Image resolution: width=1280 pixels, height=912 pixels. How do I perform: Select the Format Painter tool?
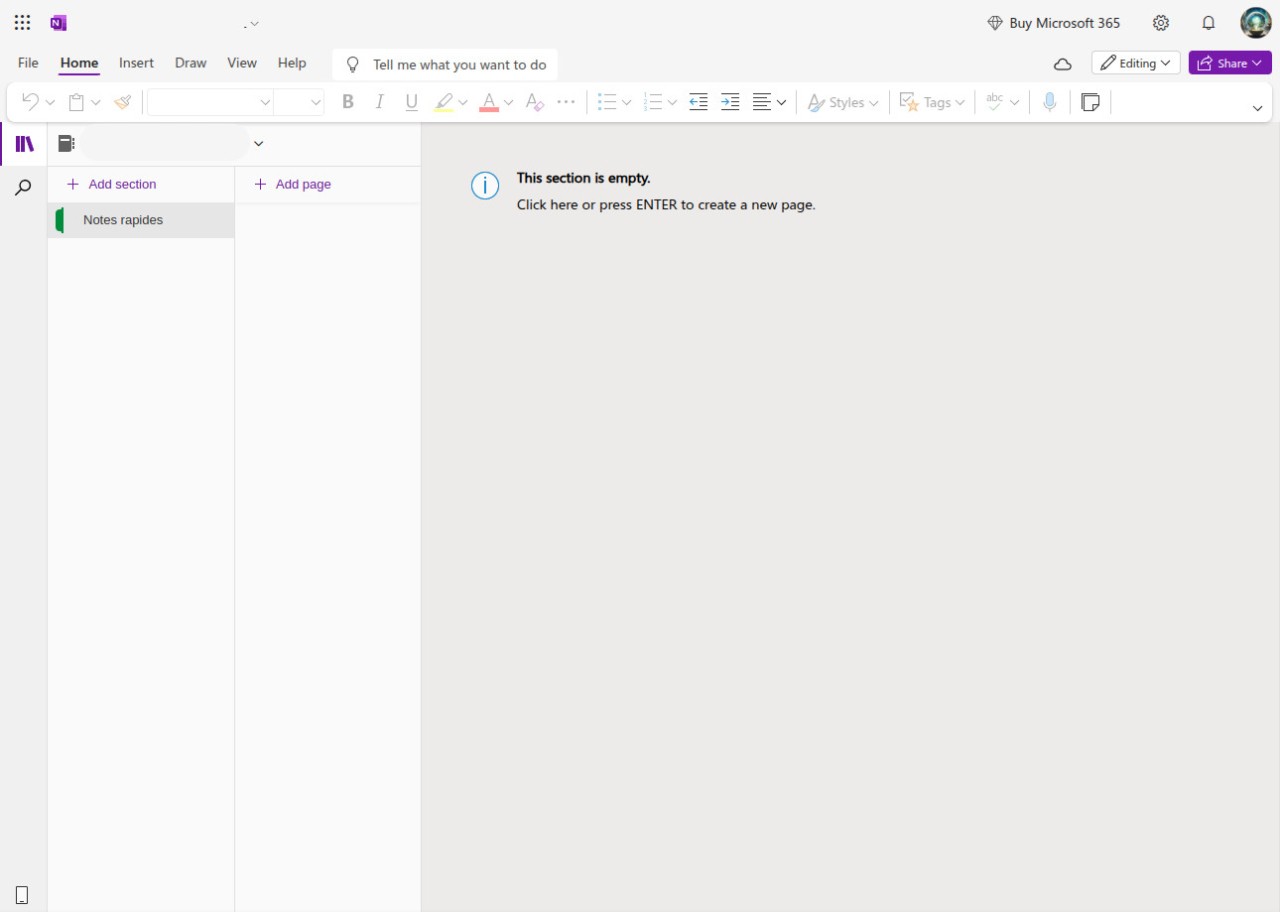click(x=122, y=101)
